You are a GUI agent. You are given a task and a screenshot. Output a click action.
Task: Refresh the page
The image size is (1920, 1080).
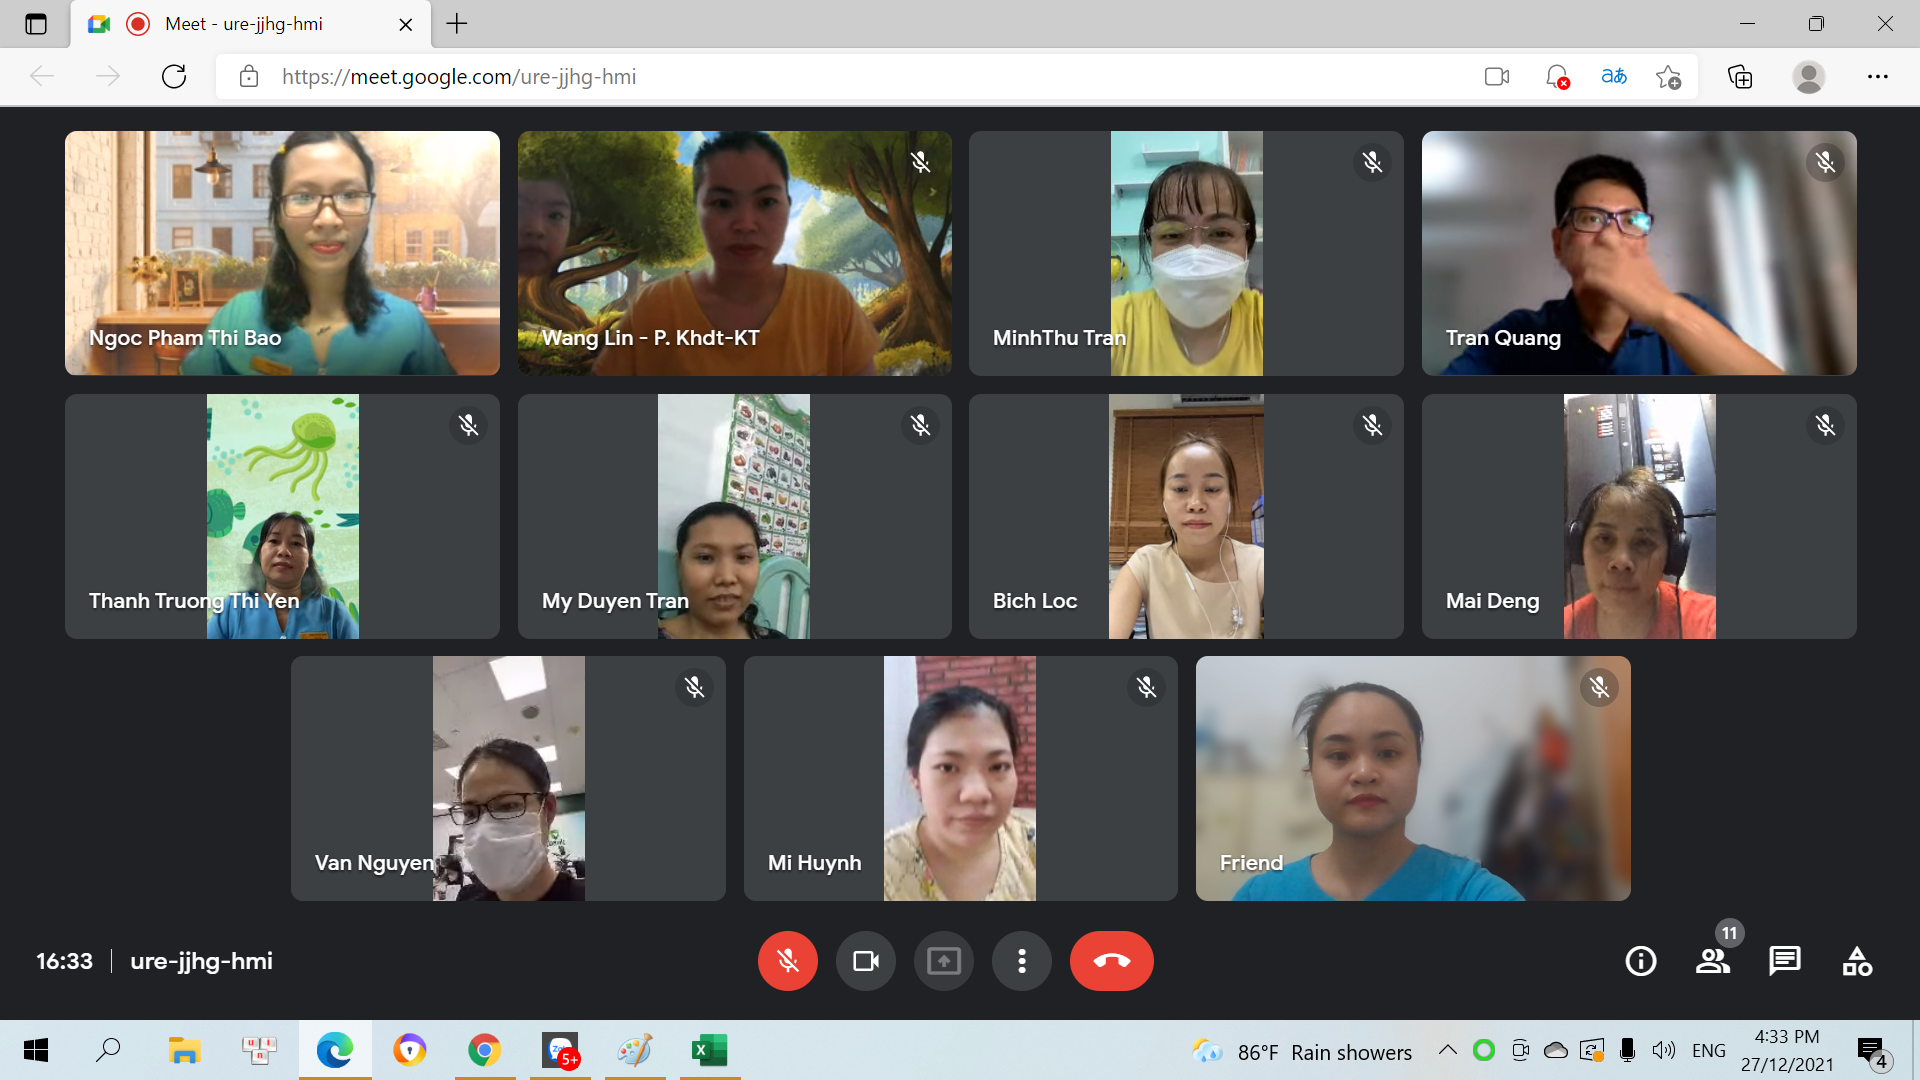coord(174,76)
